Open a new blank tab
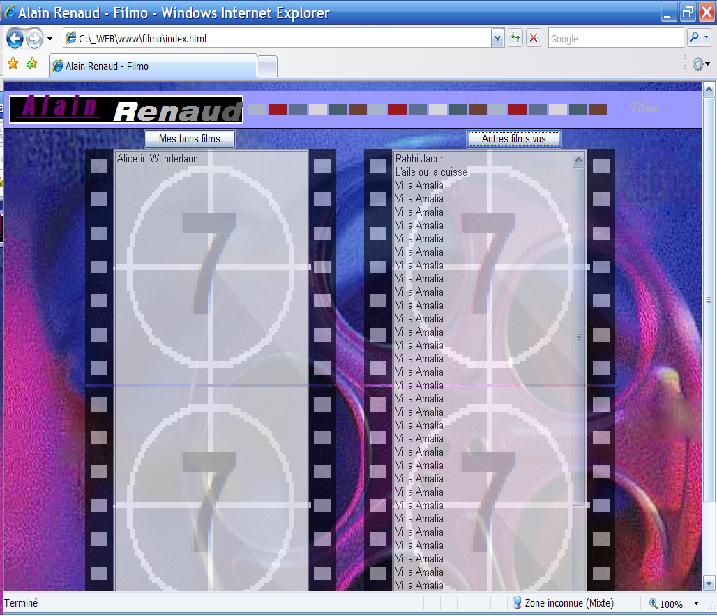Image resolution: width=717 pixels, height=616 pixels. (267, 65)
